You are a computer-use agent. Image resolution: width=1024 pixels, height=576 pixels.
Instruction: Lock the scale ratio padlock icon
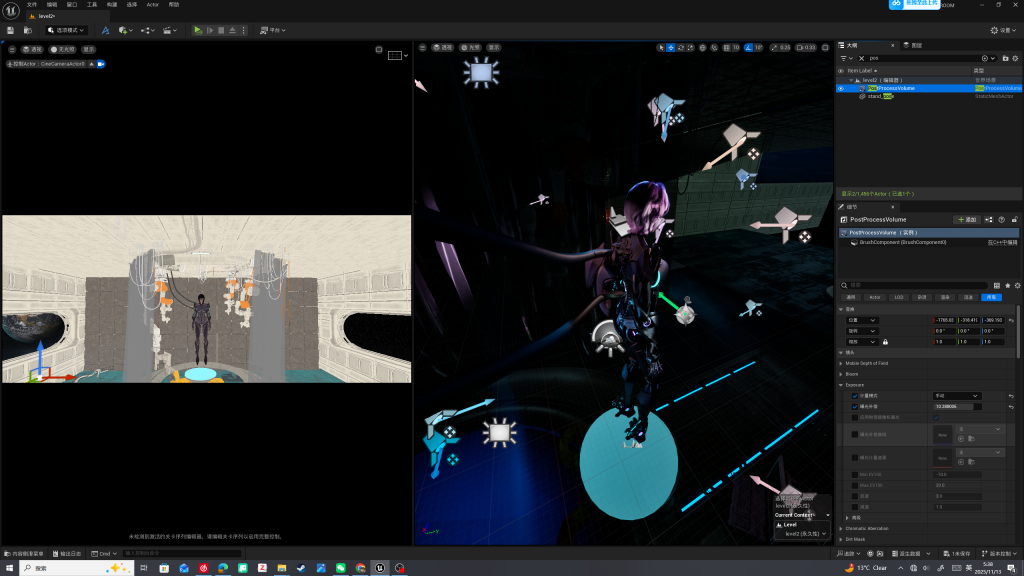tap(885, 342)
